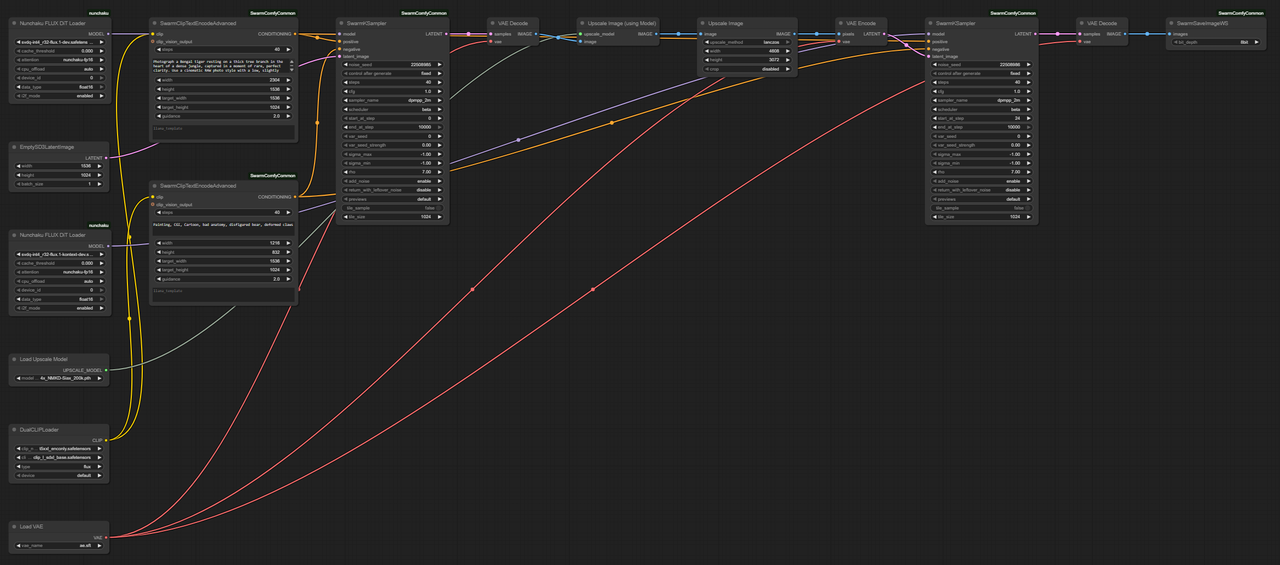Decrease height value in EmptySD3LatentImage with left arrow
This screenshot has width=1280, height=565.
[x=18, y=175]
